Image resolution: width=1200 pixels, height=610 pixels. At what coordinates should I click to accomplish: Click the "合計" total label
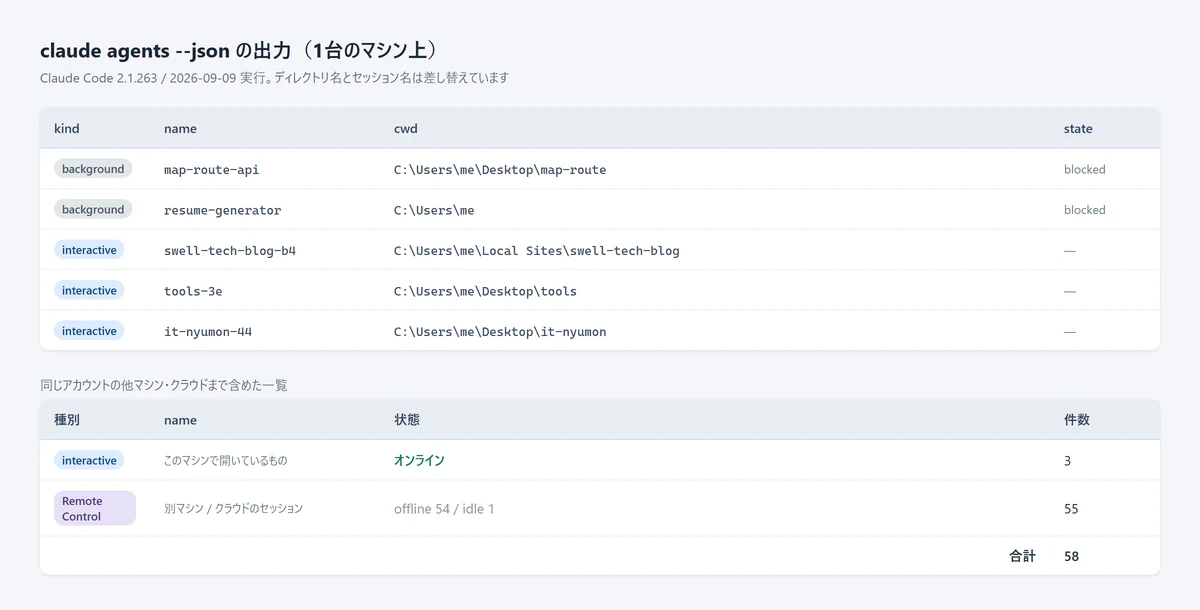1023,556
